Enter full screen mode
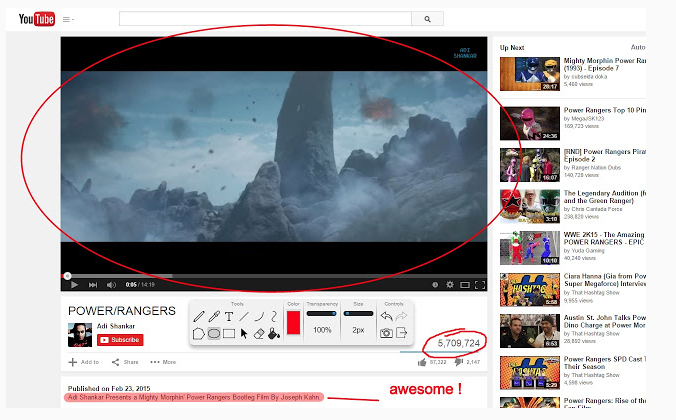The height and width of the screenshot is (420, 676). (480, 285)
